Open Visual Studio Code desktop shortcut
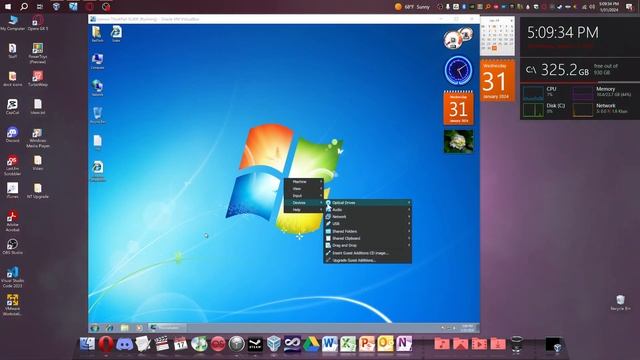The width and height of the screenshot is (640, 360). coord(13,277)
